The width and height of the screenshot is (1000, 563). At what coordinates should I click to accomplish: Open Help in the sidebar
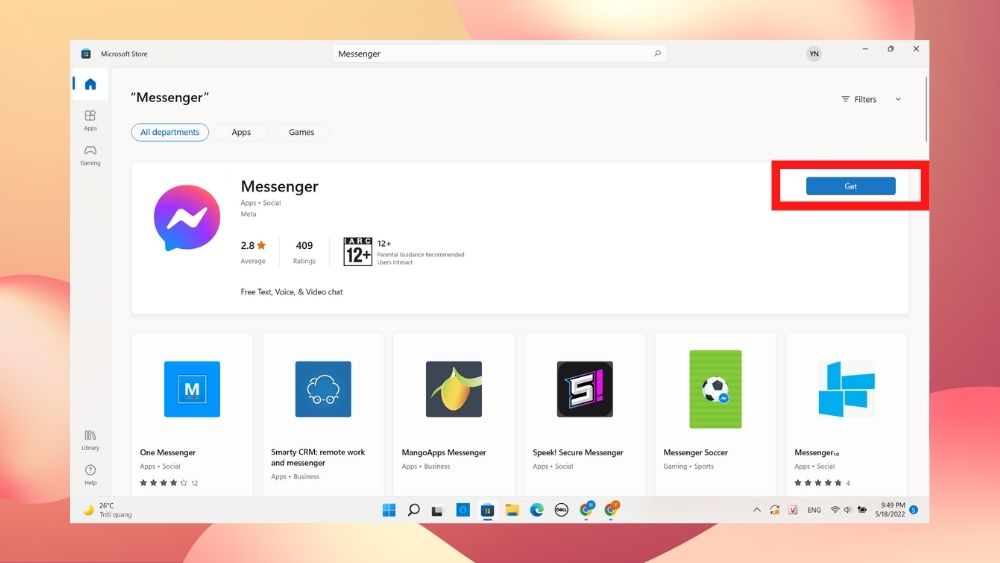[x=90, y=474]
